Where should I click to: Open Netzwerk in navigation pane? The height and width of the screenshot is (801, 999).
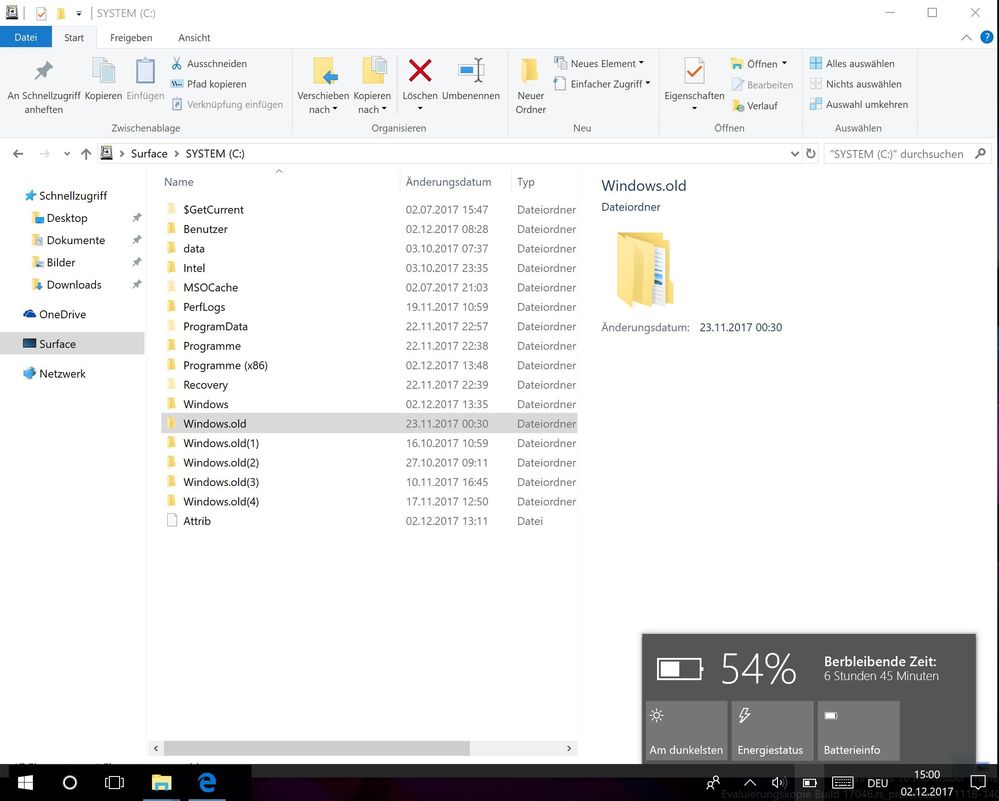click(x=62, y=373)
